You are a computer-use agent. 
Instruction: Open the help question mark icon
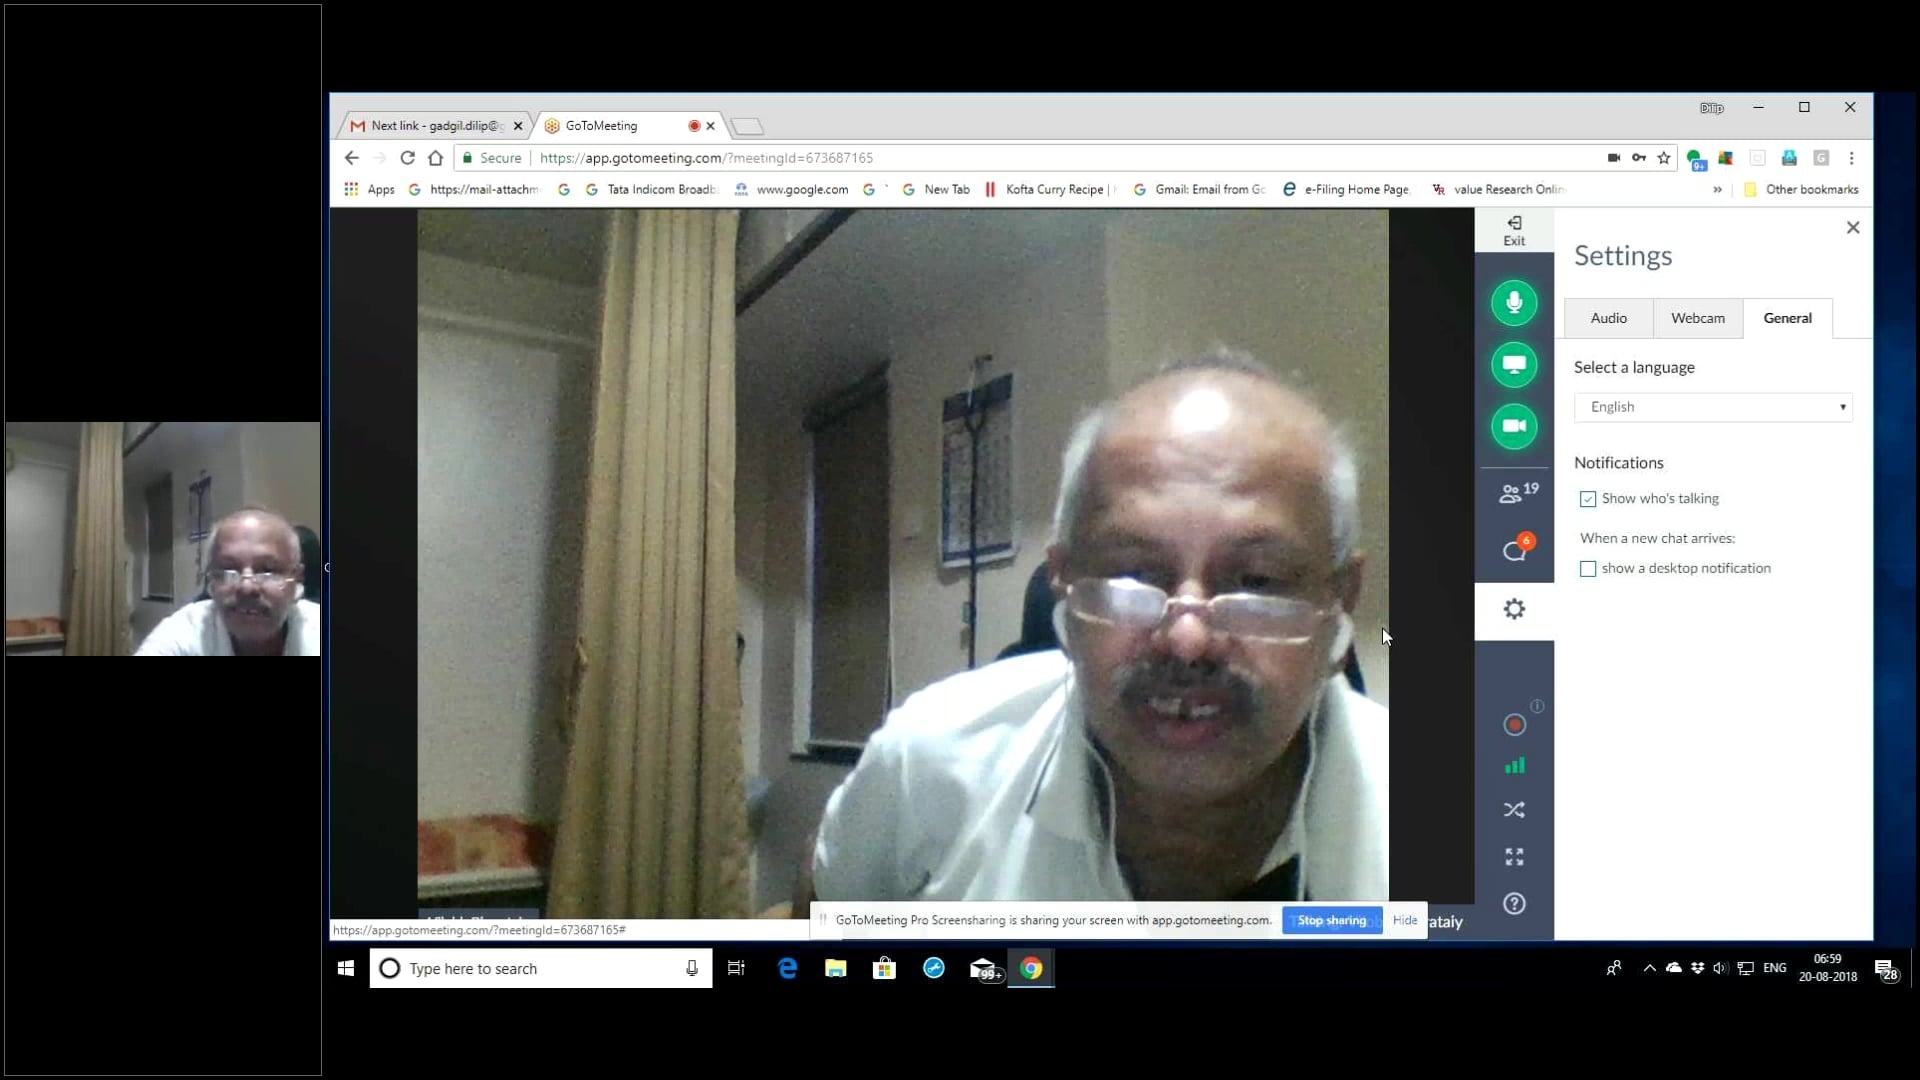[x=1514, y=904]
